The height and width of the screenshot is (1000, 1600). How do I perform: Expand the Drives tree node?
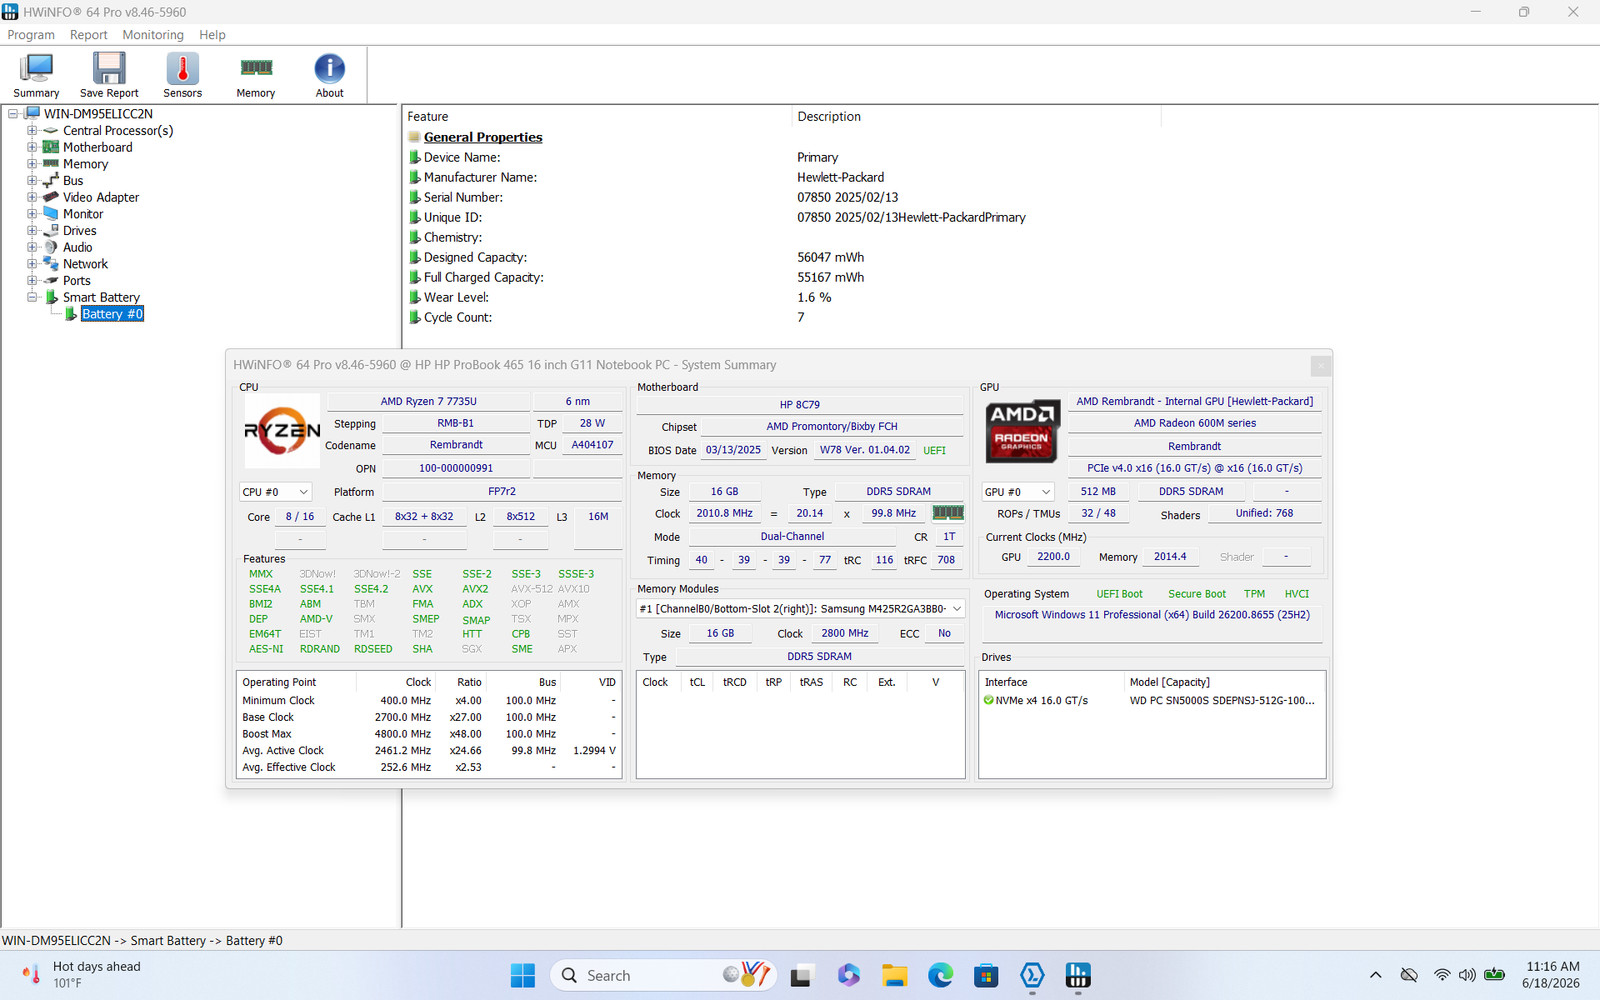pyautogui.click(x=32, y=231)
